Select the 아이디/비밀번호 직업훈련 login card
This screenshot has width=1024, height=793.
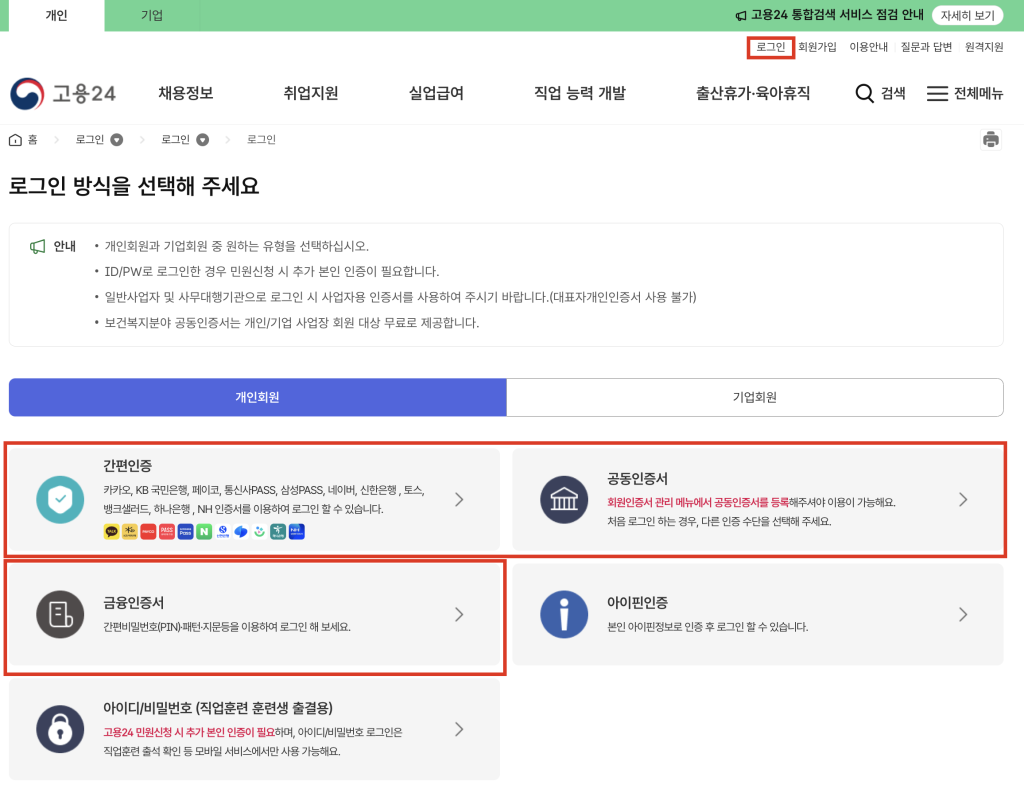[x=254, y=729]
